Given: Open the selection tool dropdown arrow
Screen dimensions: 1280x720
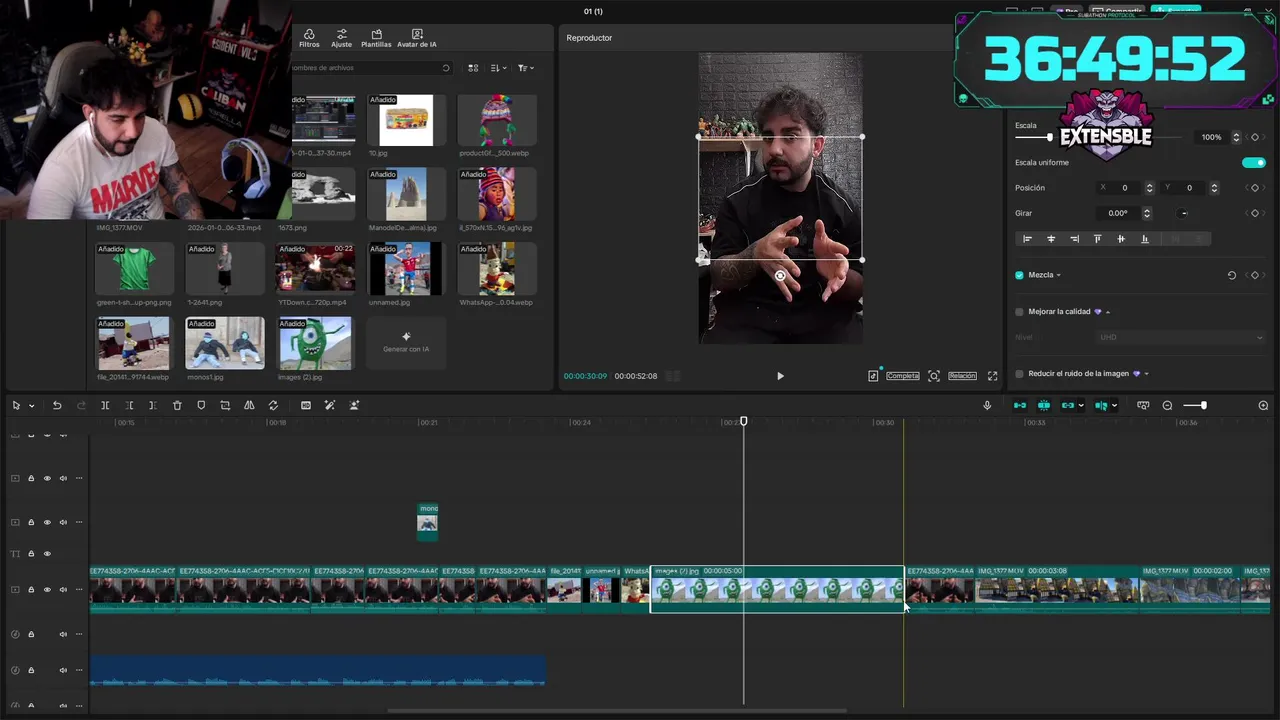Looking at the screenshot, I should click(31, 406).
